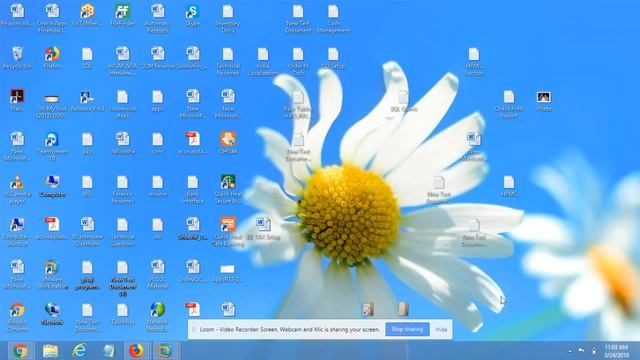
Task: Select the Quick Heal Safe Banking shortcut
Action: coord(228,232)
